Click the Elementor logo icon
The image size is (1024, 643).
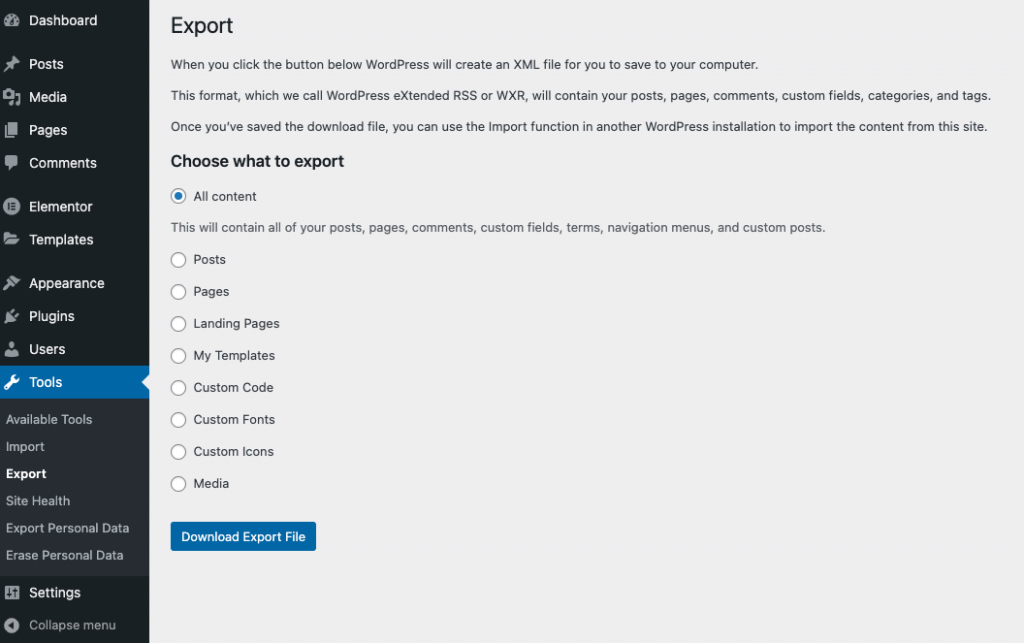click(x=12, y=207)
